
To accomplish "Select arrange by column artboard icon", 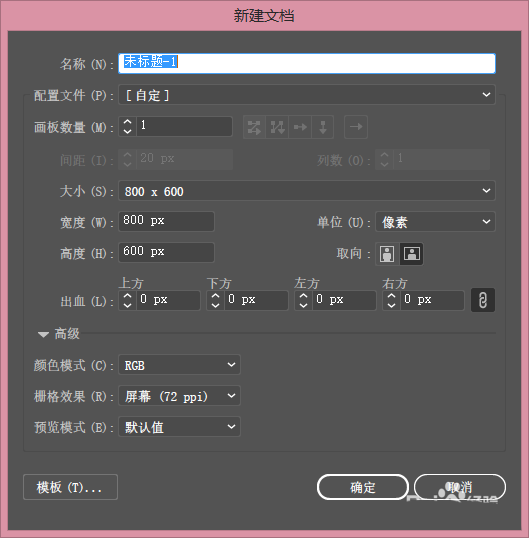I will pos(322,127).
